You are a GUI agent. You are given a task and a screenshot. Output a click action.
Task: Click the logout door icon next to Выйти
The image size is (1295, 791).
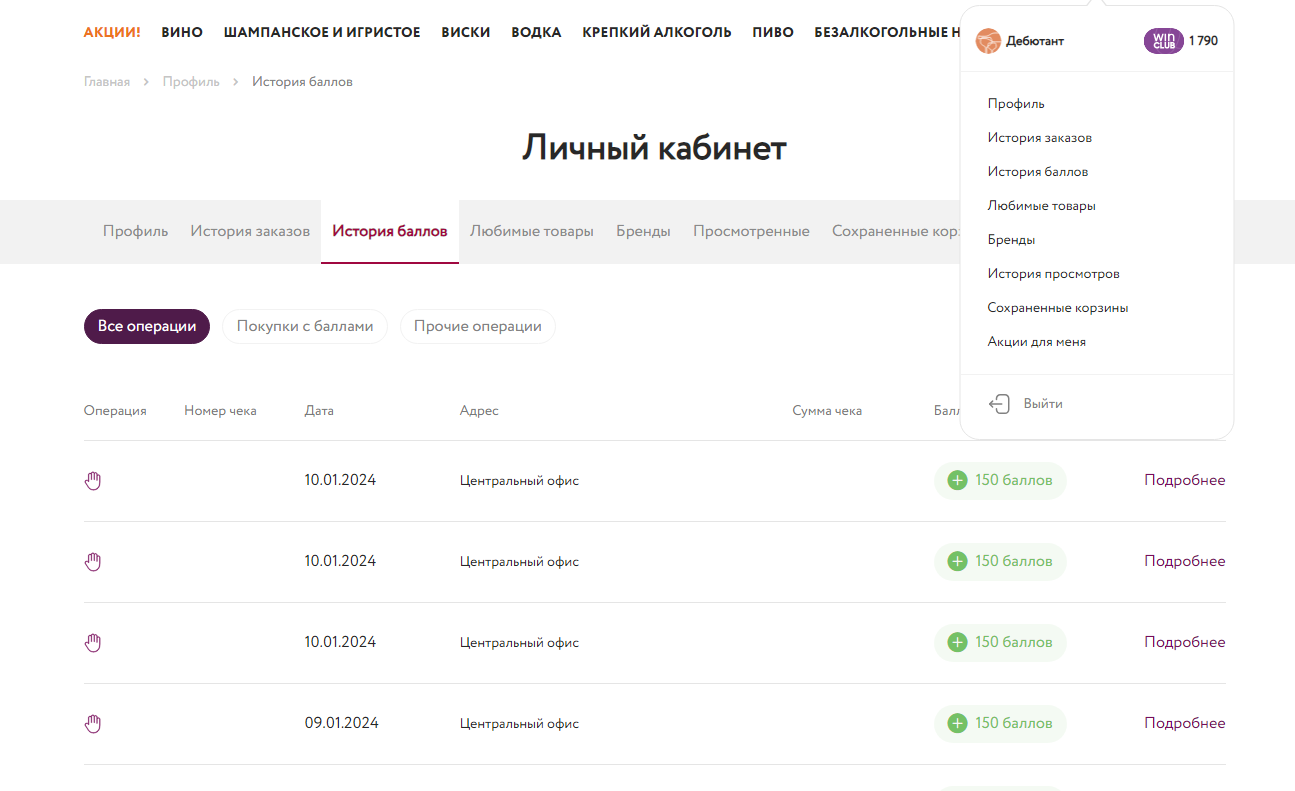999,404
